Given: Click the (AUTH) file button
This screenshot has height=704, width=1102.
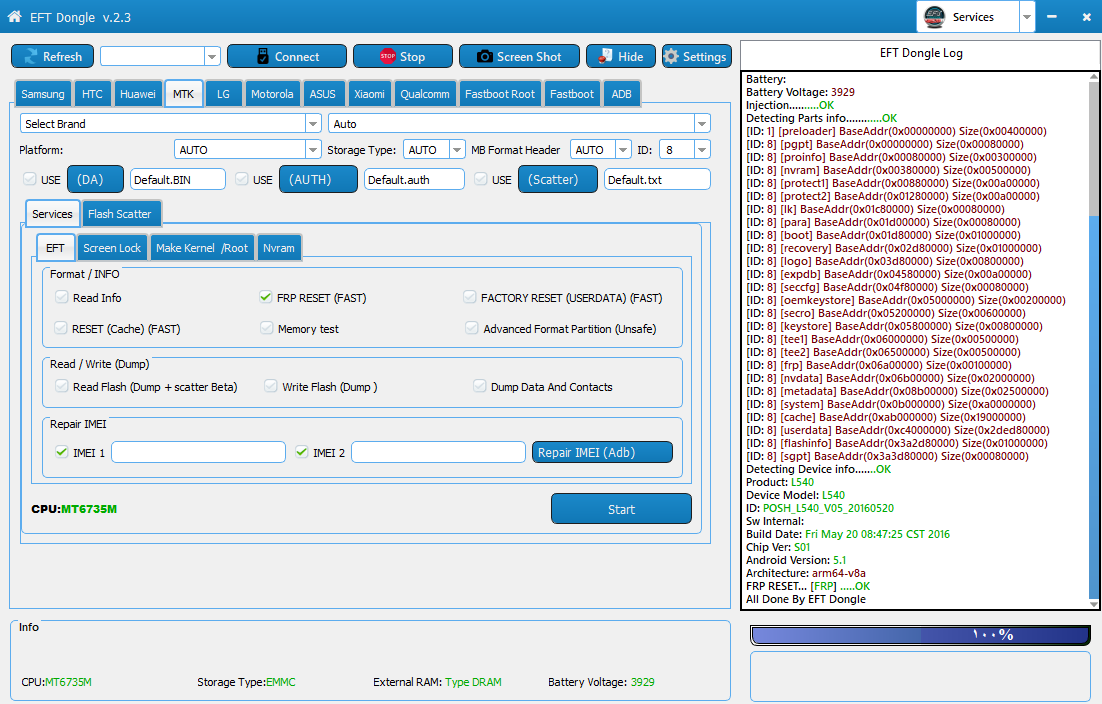Looking at the screenshot, I should coord(318,179).
